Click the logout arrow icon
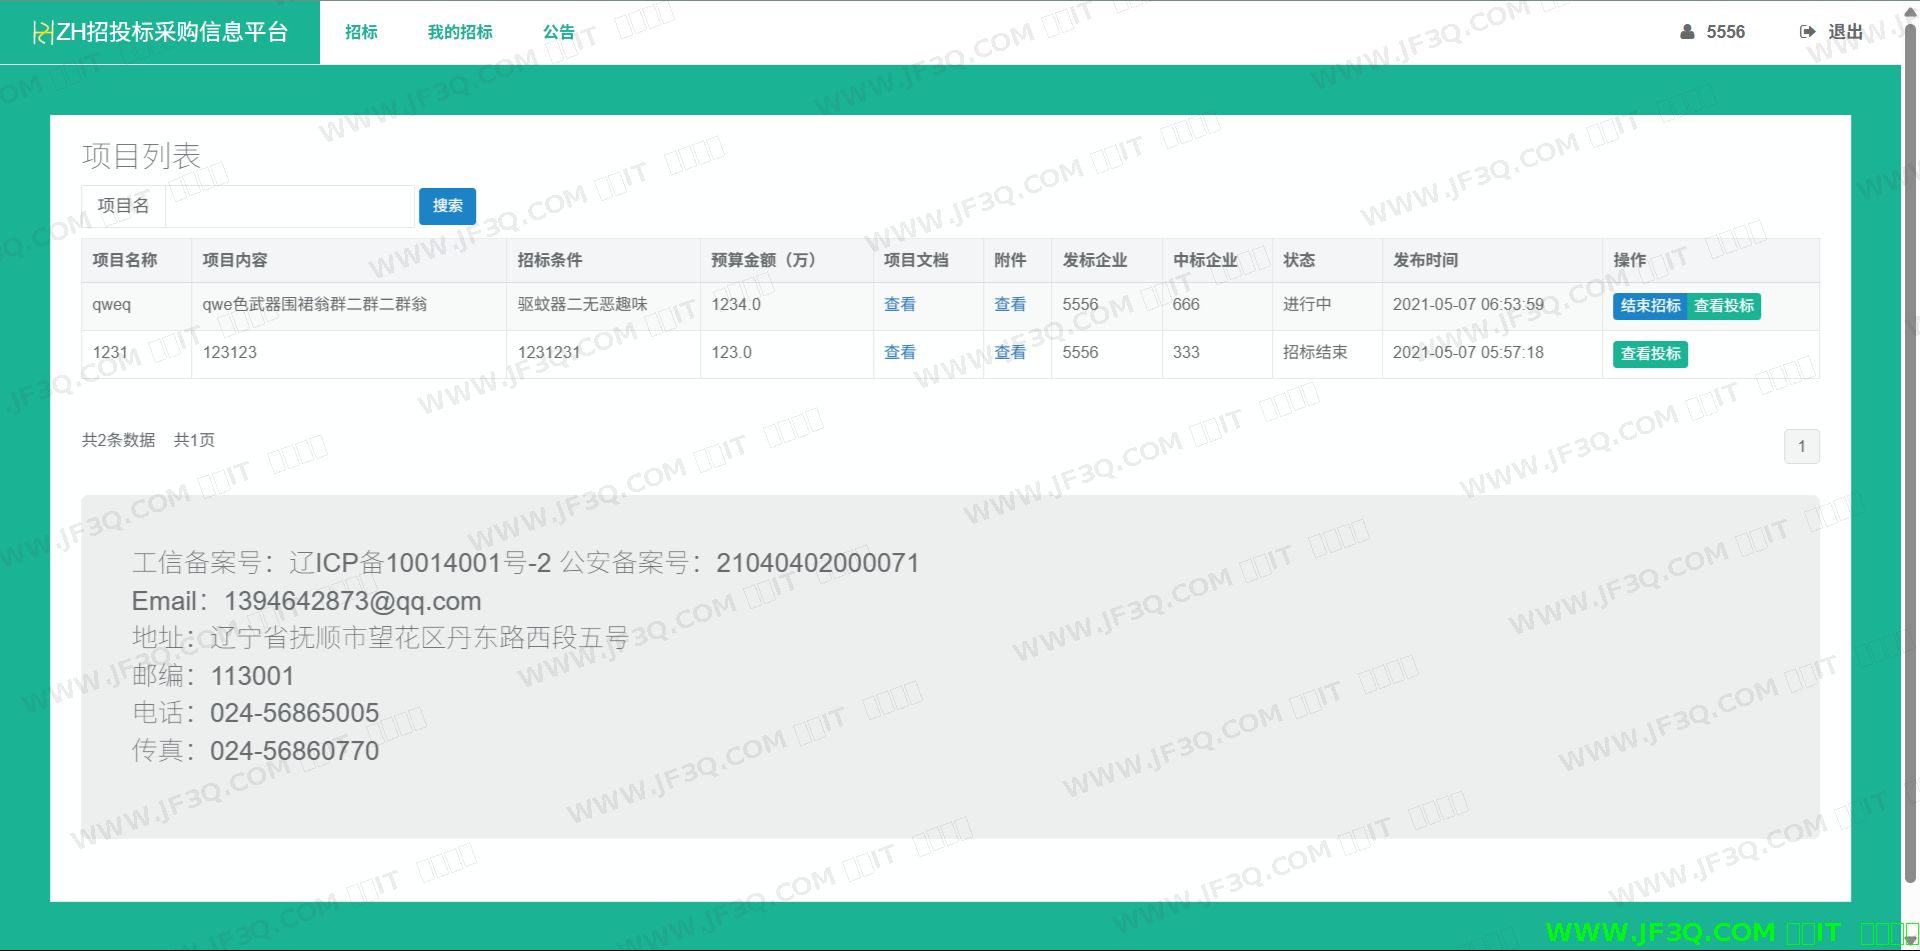This screenshot has height=951, width=1920. pos(1807,32)
